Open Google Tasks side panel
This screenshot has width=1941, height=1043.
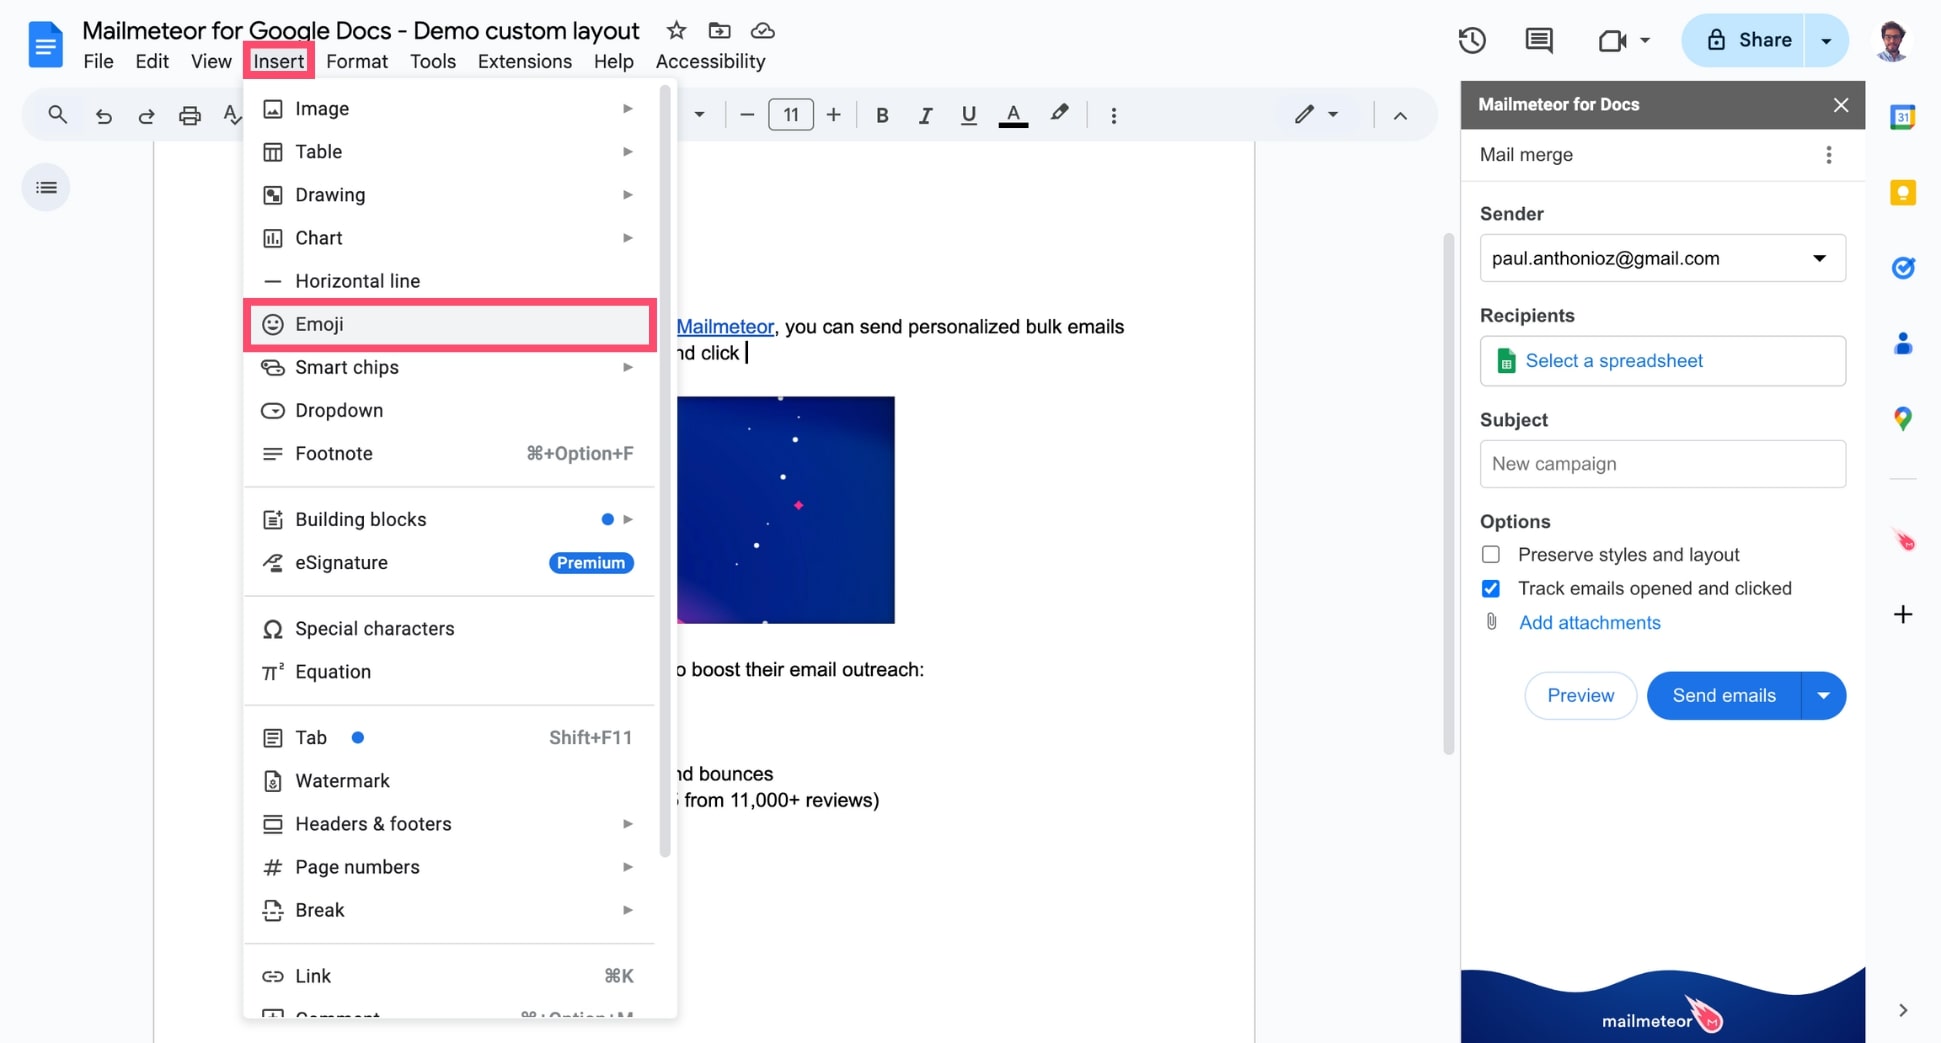pyautogui.click(x=1902, y=267)
